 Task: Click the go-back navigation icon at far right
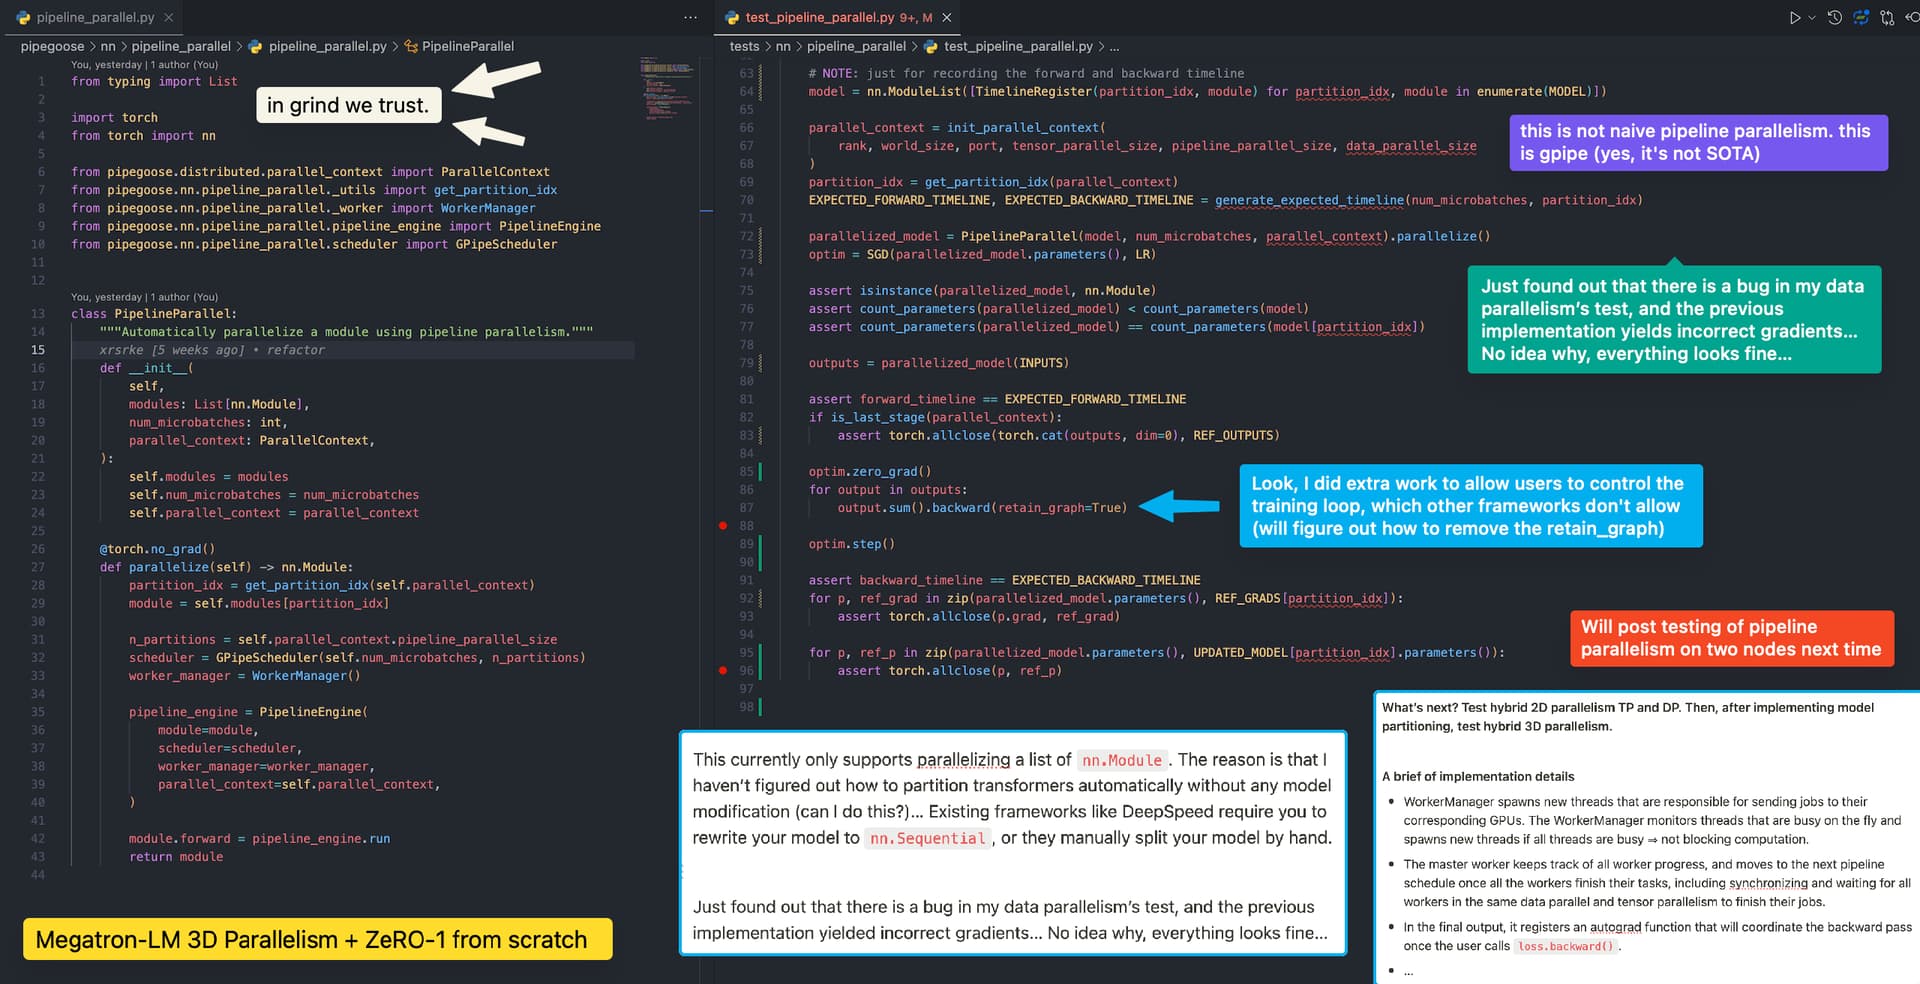coord(1911,18)
